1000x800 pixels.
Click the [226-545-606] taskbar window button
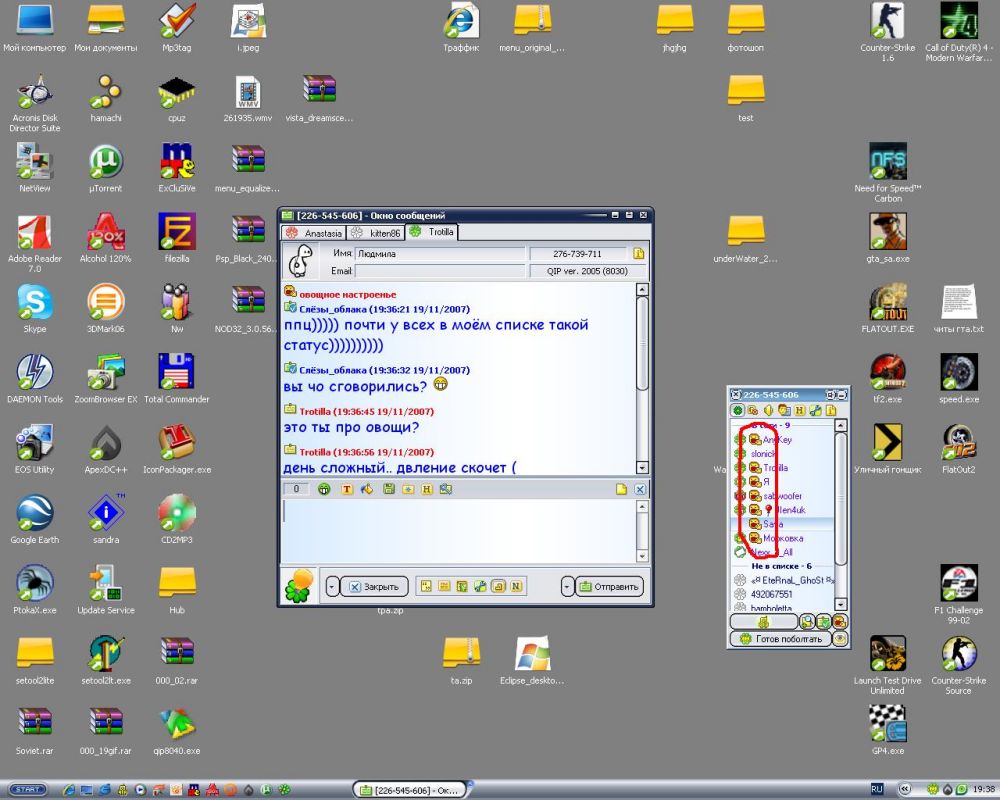click(411, 790)
